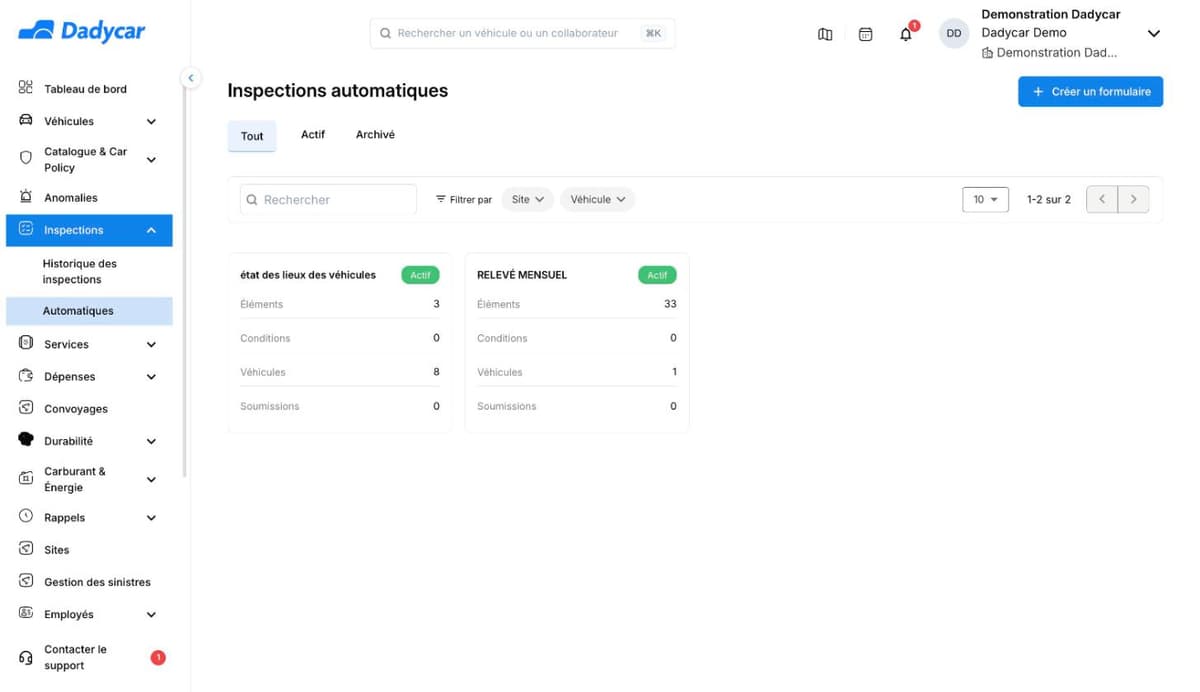Viewport: 1200px width, 692px height.
Task: Change the rows per page dropdown
Action: pos(985,200)
